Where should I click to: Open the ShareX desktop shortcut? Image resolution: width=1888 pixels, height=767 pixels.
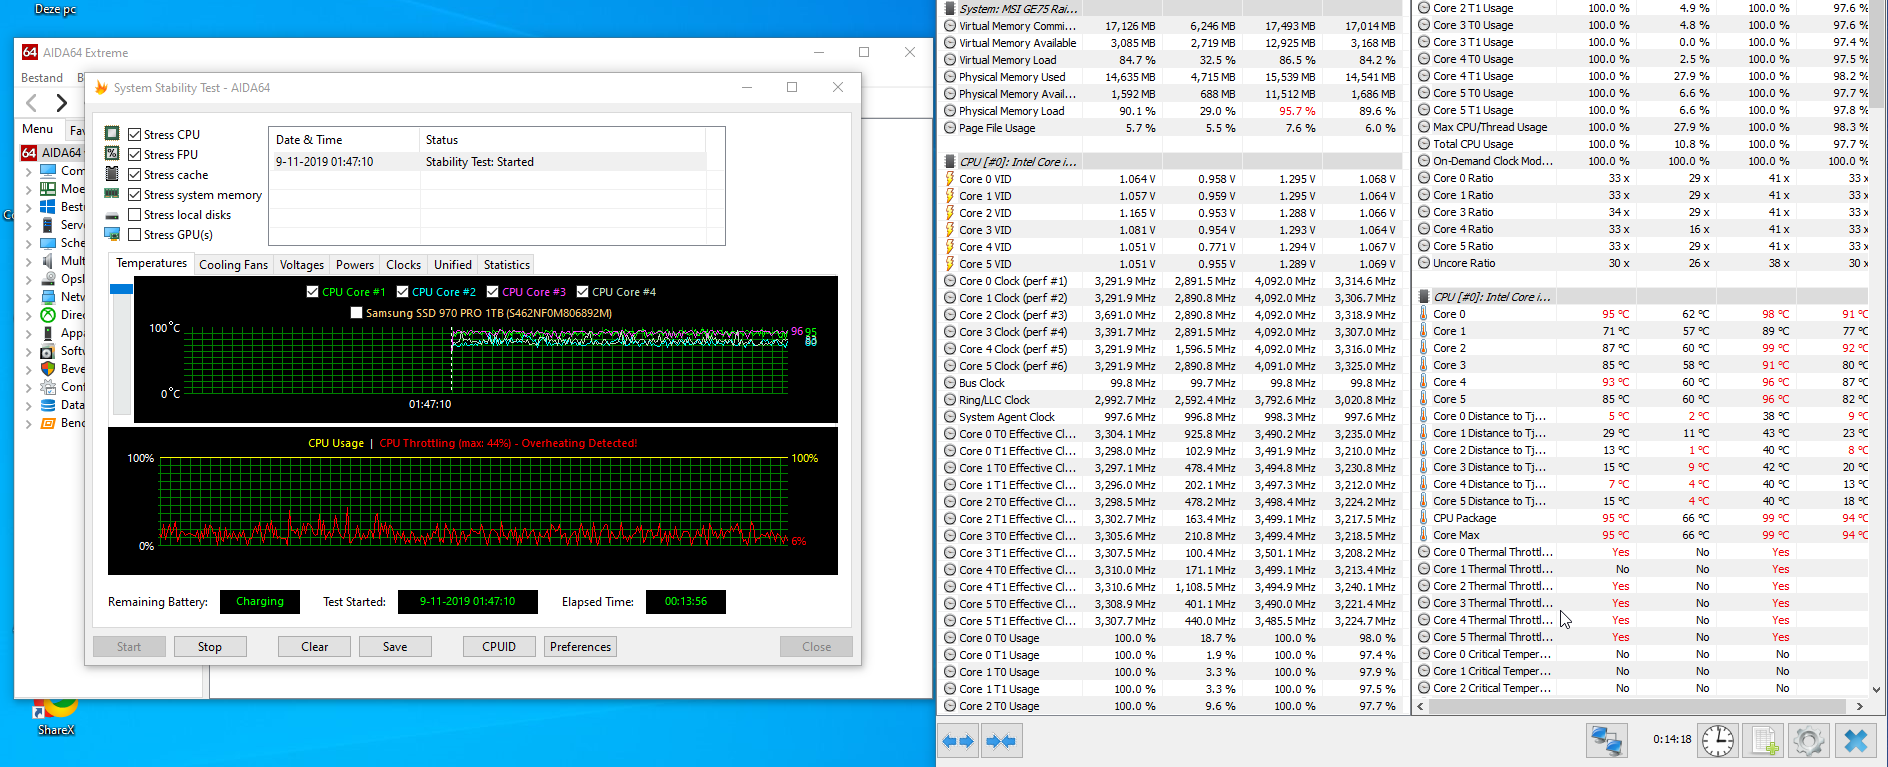[56, 717]
